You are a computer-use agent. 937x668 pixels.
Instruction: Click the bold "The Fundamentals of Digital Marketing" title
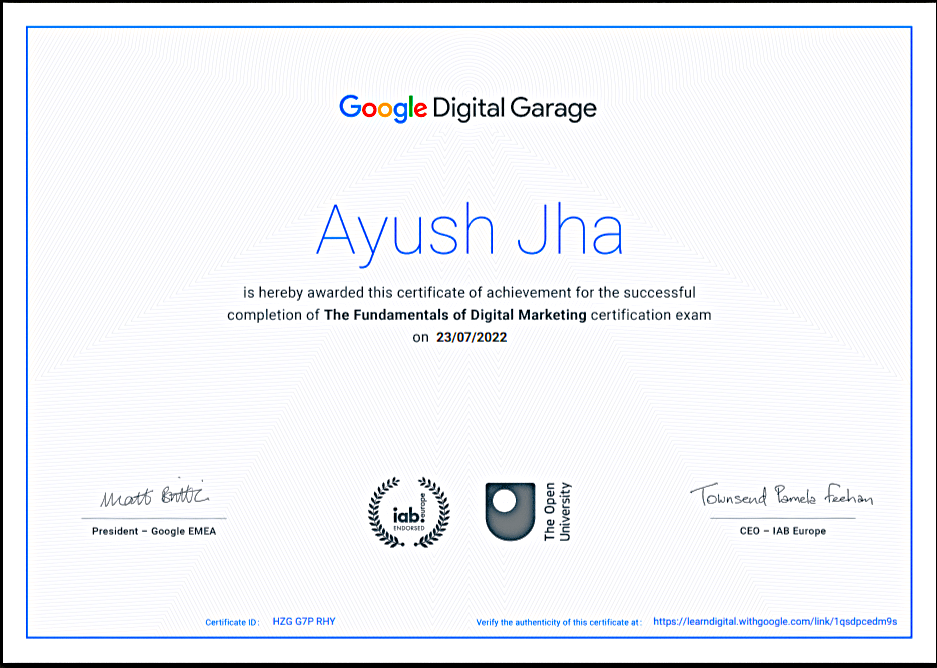[x=455, y=315]
